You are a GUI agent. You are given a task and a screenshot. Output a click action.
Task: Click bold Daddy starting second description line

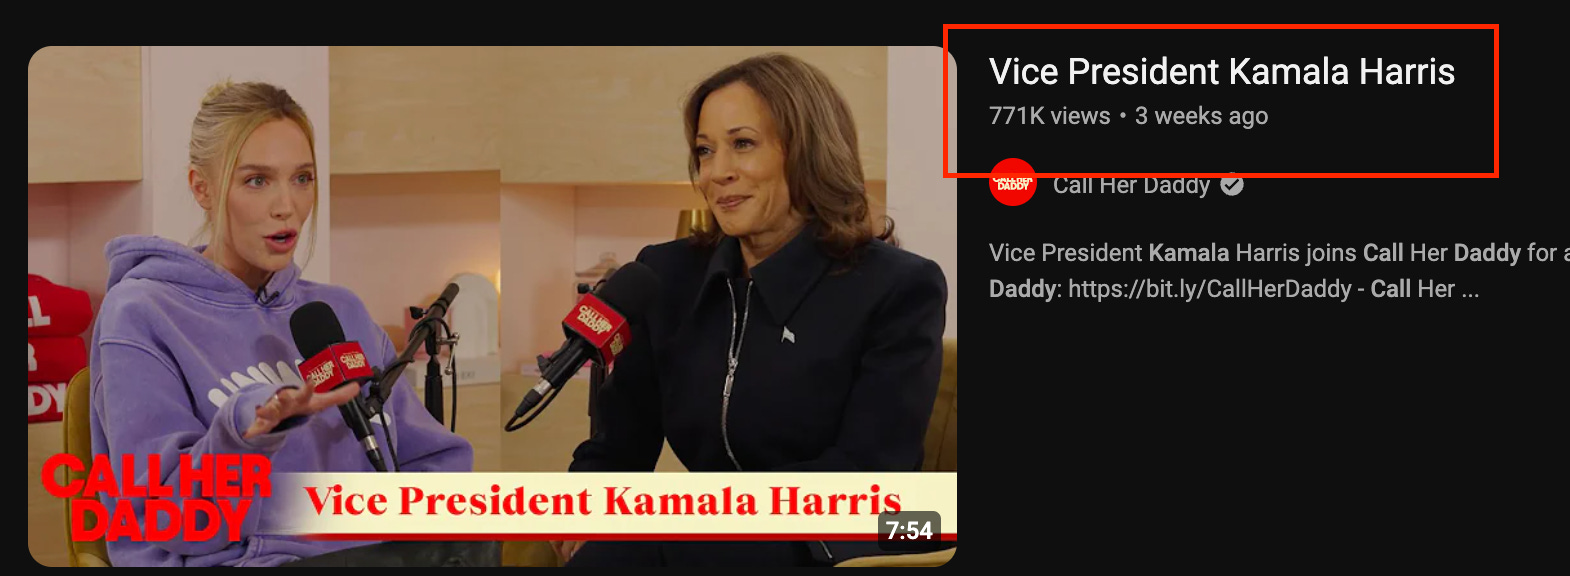point(1023,289)
